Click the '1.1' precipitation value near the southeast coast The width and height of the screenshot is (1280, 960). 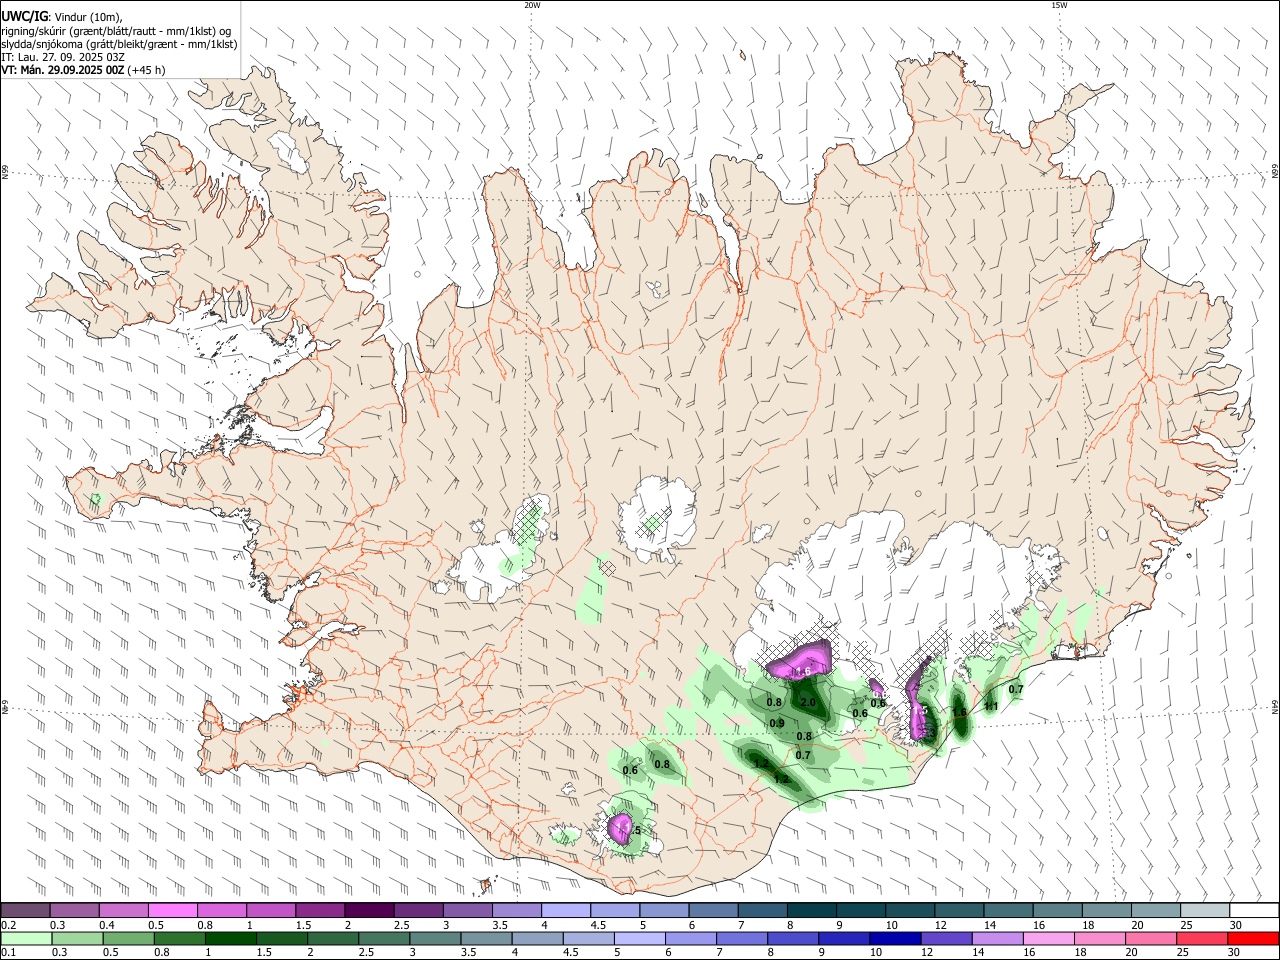991,706
